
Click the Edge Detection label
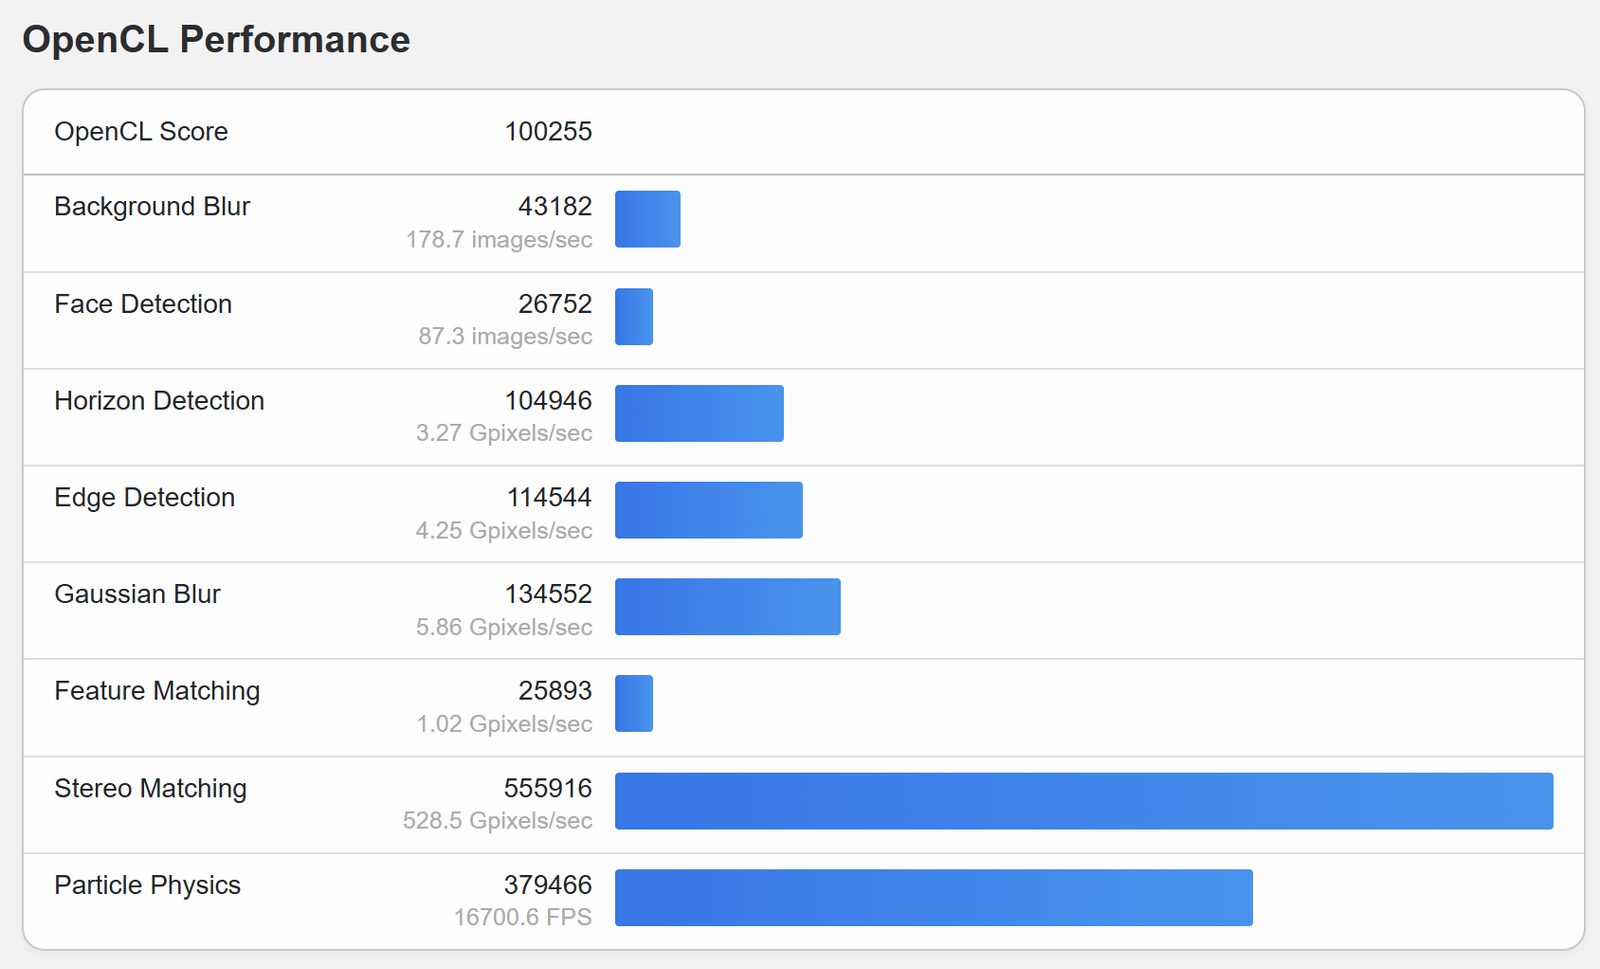(145, 497)
